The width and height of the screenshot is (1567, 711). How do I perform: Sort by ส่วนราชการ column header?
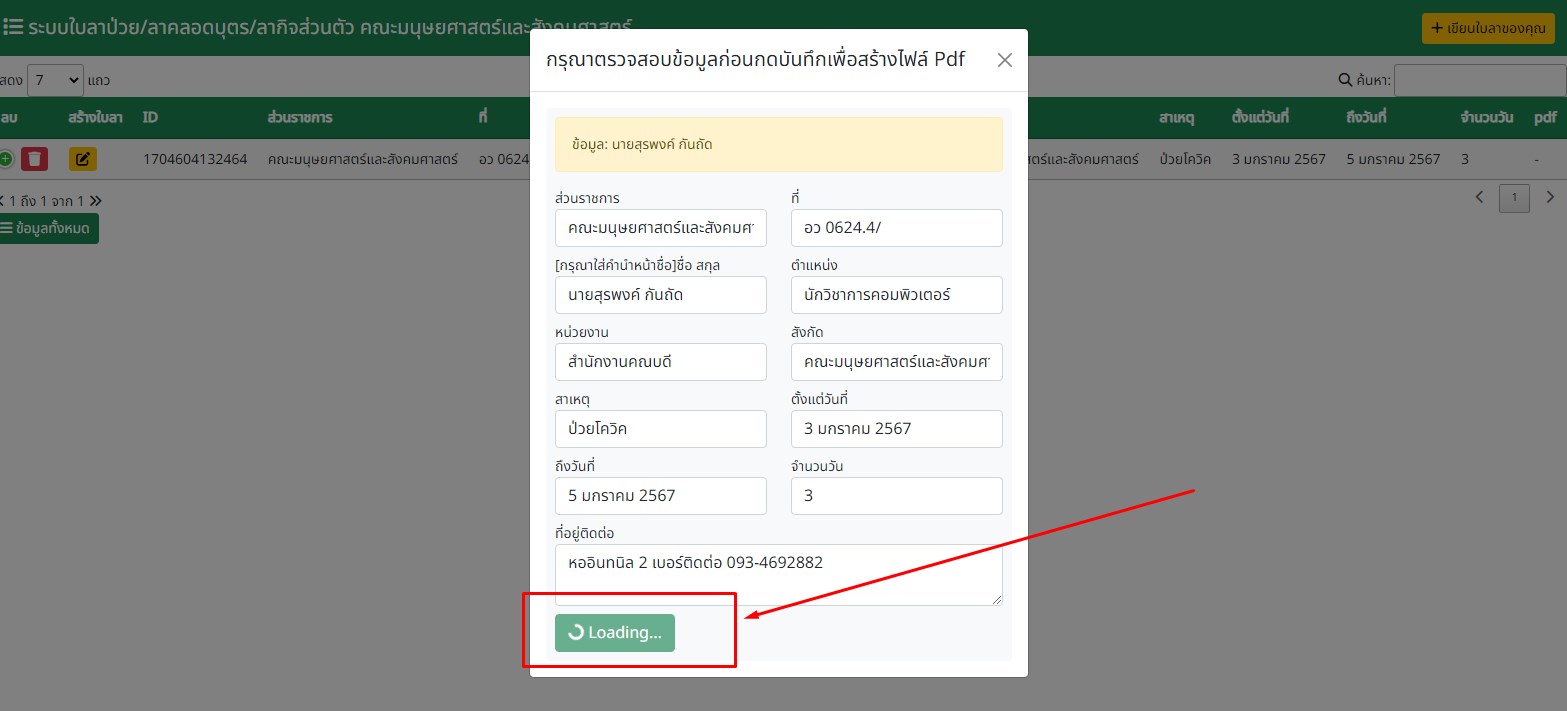pos(300,118)
